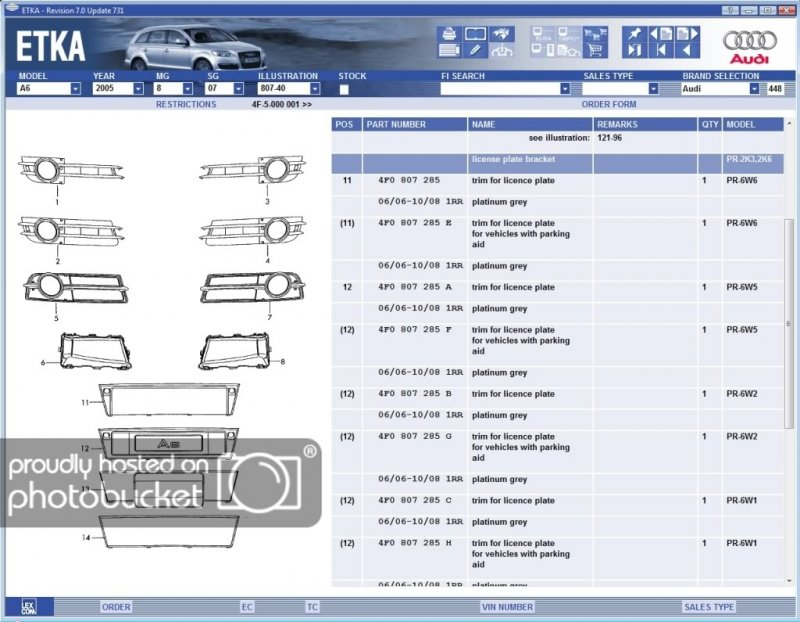Image resolution: width=800 pixels, height=622 pixels.
Task: Open the shopping cart icon
Action: tap(595, 50)
